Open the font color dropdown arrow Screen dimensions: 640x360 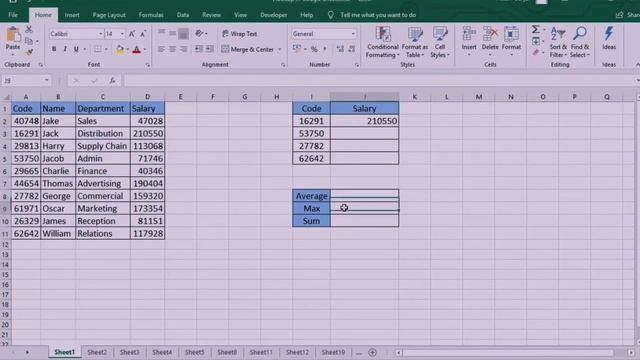click(x=144, y=50)
